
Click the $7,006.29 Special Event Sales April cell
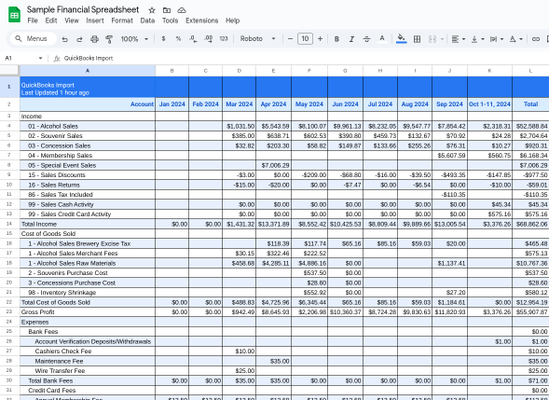273,165
